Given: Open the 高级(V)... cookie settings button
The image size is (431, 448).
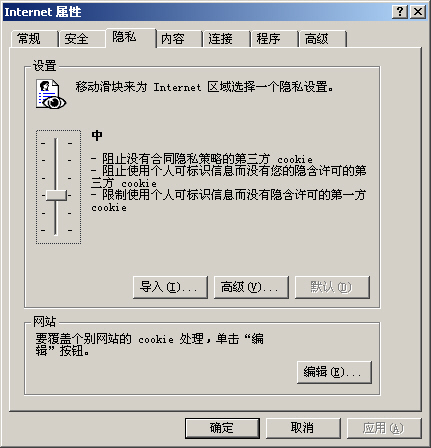Looking at the screenshot, I should coord(251,287).
